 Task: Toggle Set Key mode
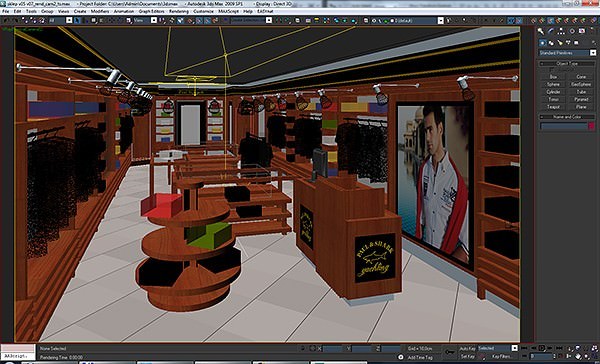pyautogui.click(x=468, y=356)
